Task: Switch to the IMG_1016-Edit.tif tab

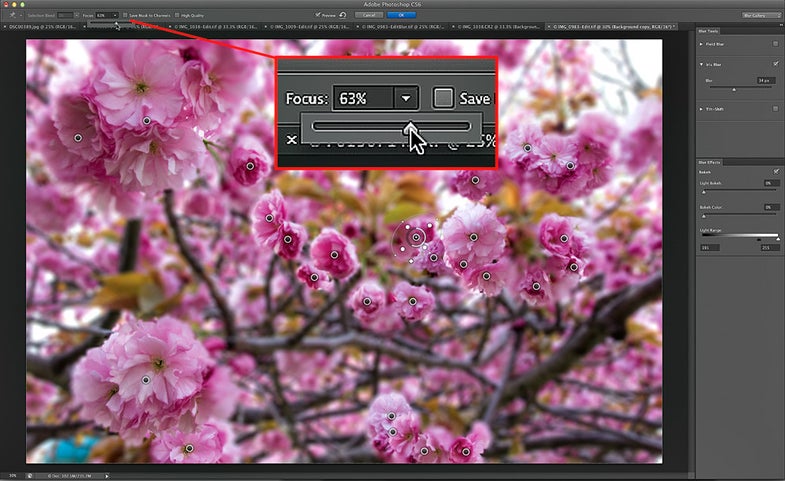Action: [216, 27]
